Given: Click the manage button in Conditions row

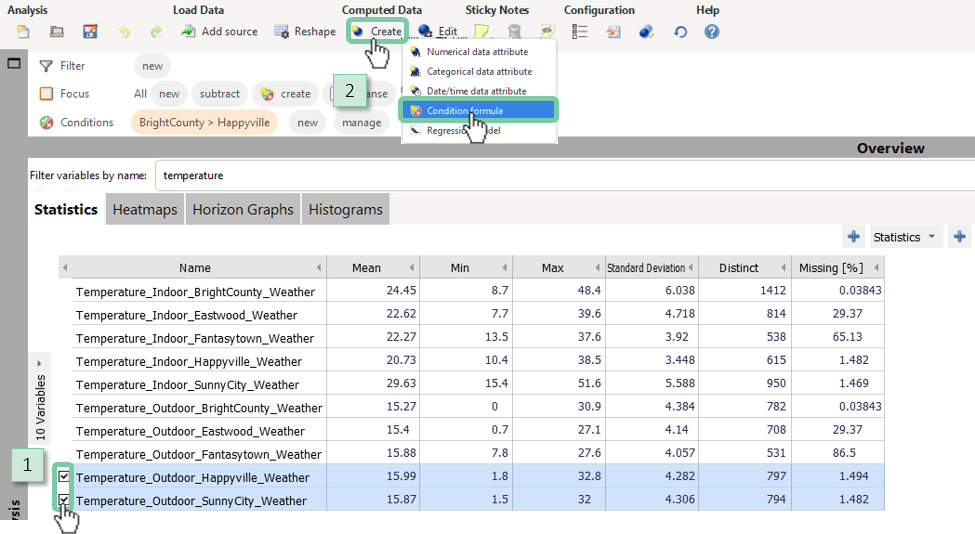Looking at the screenshot, I should 361,122.
